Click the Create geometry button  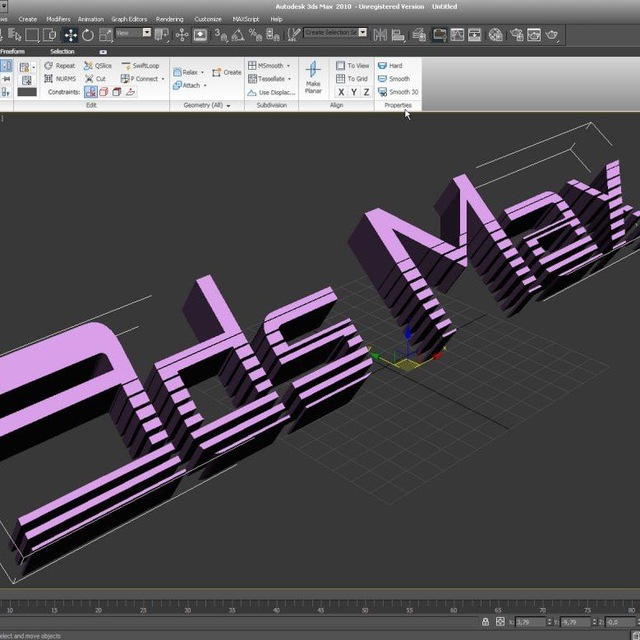pyautogui.click(x=227, y=72)
